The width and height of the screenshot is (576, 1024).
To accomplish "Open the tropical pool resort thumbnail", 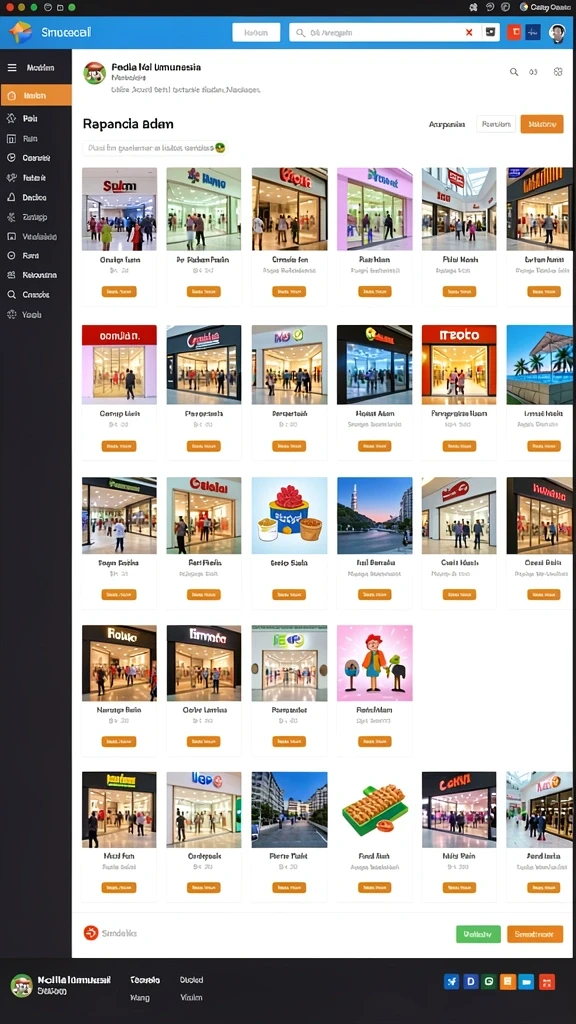I will 539,364.
